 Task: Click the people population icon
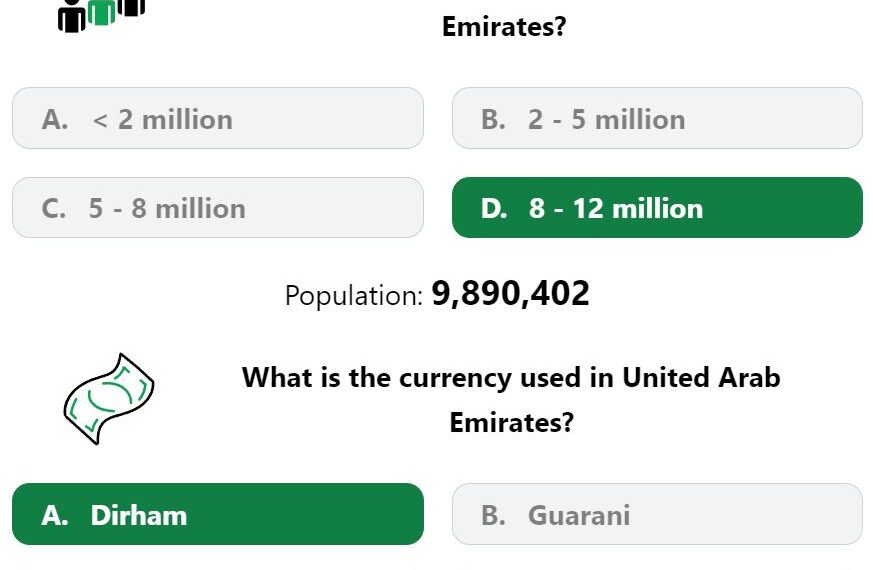coord(101,14)
